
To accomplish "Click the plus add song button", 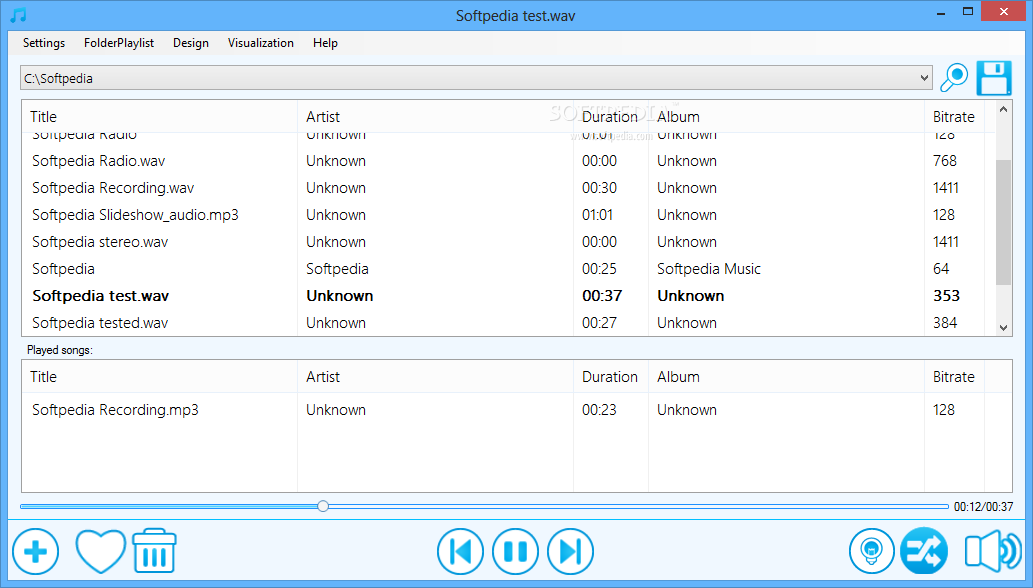I will [36, 551].
